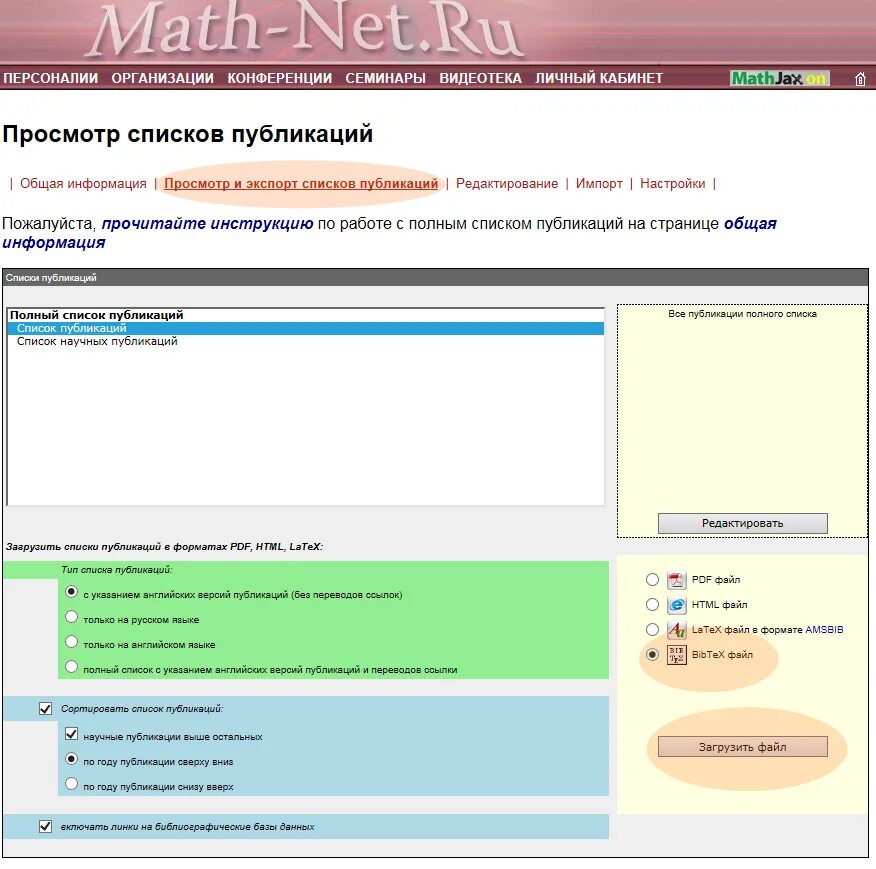The width and height of the screenshot is (876, 869).
Task: Click the HTML file browser icon
Action: [x=677, y=605]
